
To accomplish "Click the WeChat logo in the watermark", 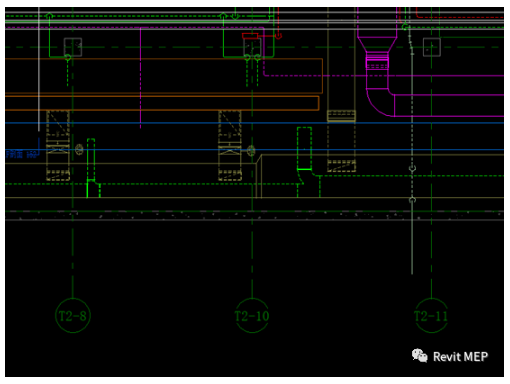I will coord(420,356).
